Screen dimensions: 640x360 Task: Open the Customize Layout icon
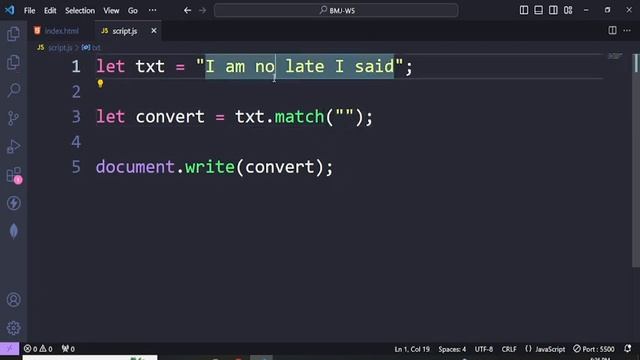coord(568,10)
